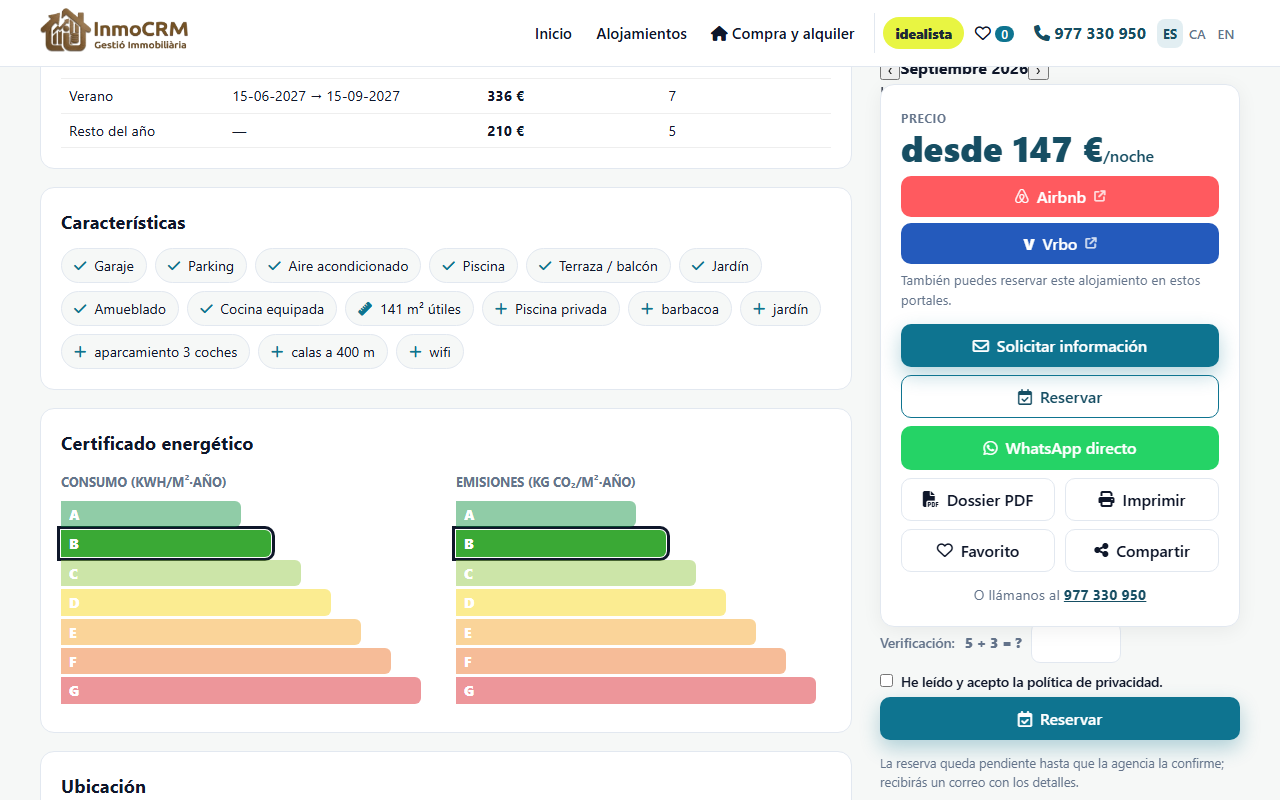Click the Aire acondicionado chip
Screen dimensions: 1280x800
338,266
